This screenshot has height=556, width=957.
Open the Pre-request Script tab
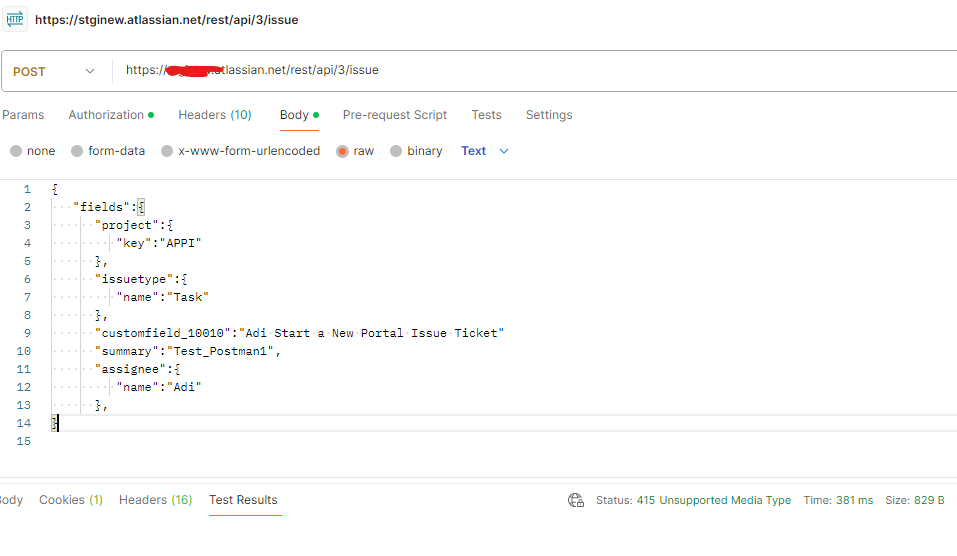click(395, 115)
